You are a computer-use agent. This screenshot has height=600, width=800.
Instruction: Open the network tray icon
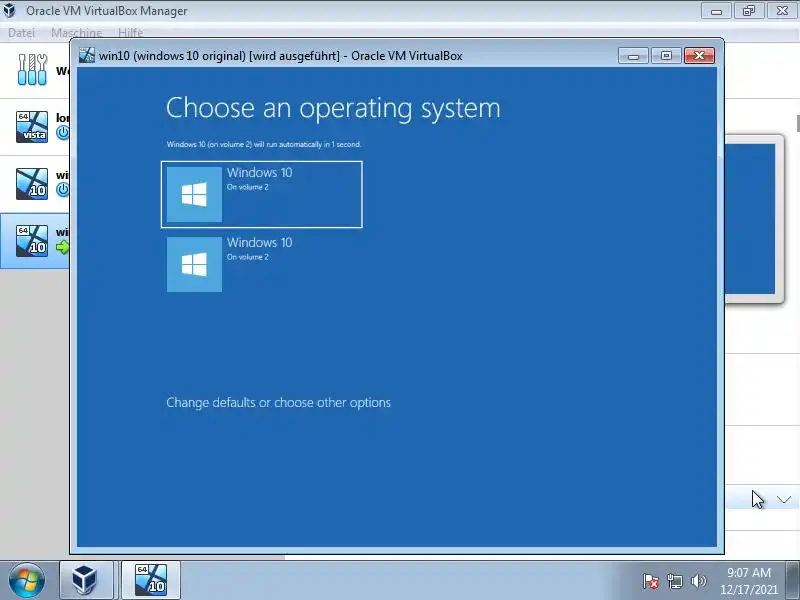[x=674, y=581]
